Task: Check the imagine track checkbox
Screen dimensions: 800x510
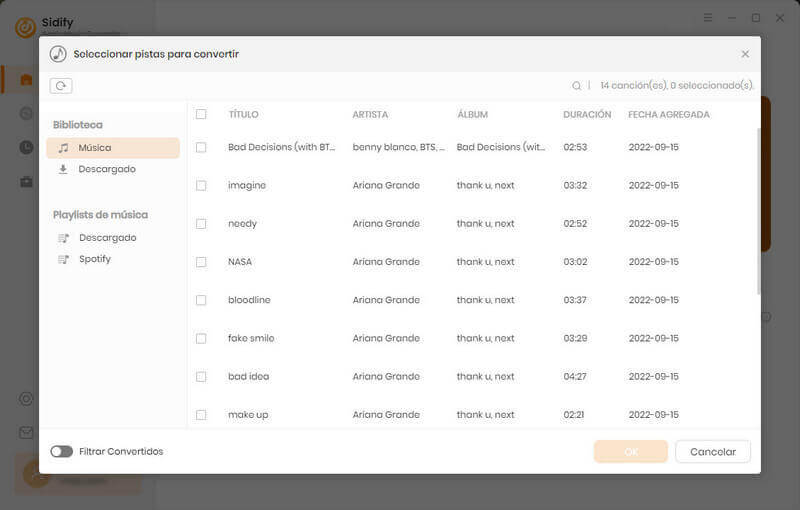Action: [201, 186]
